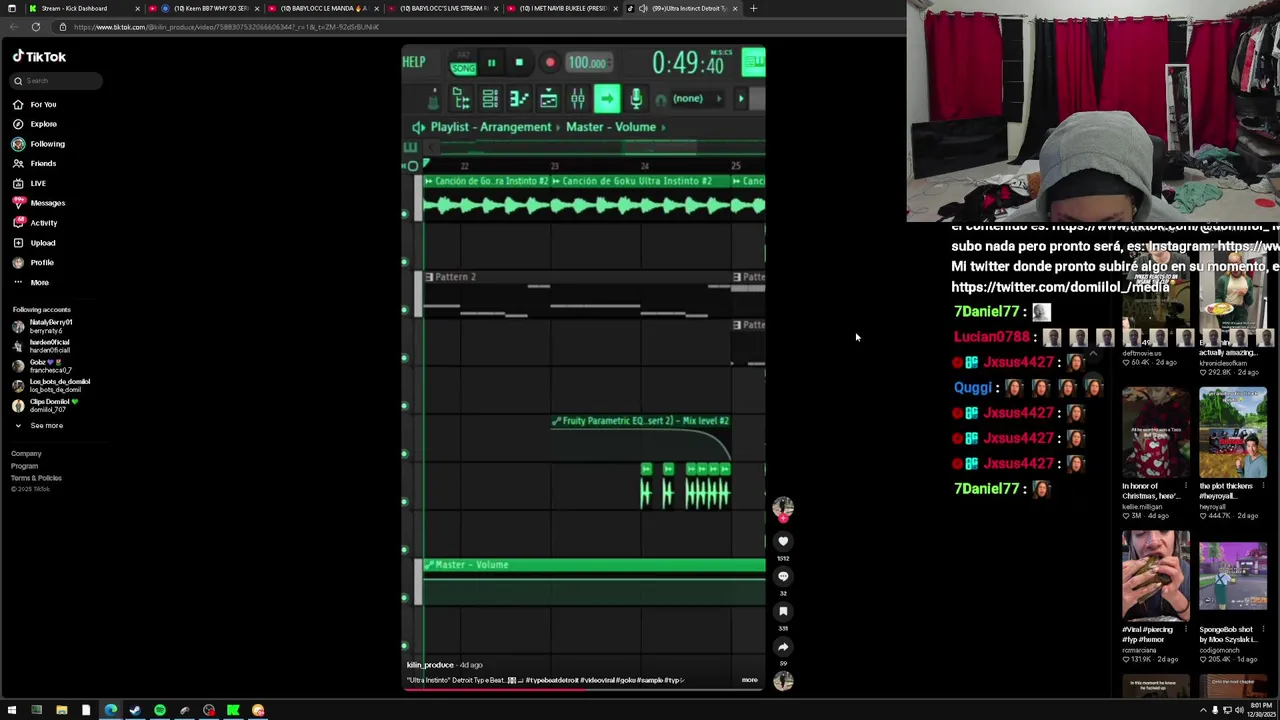Viewport: 1280px width, 720px height.
Task: Open the Activity notifications
Action: coord(35,223)
